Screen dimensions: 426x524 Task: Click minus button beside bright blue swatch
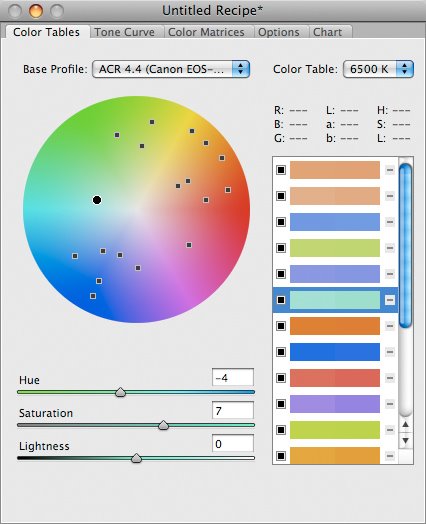(390, 352)
